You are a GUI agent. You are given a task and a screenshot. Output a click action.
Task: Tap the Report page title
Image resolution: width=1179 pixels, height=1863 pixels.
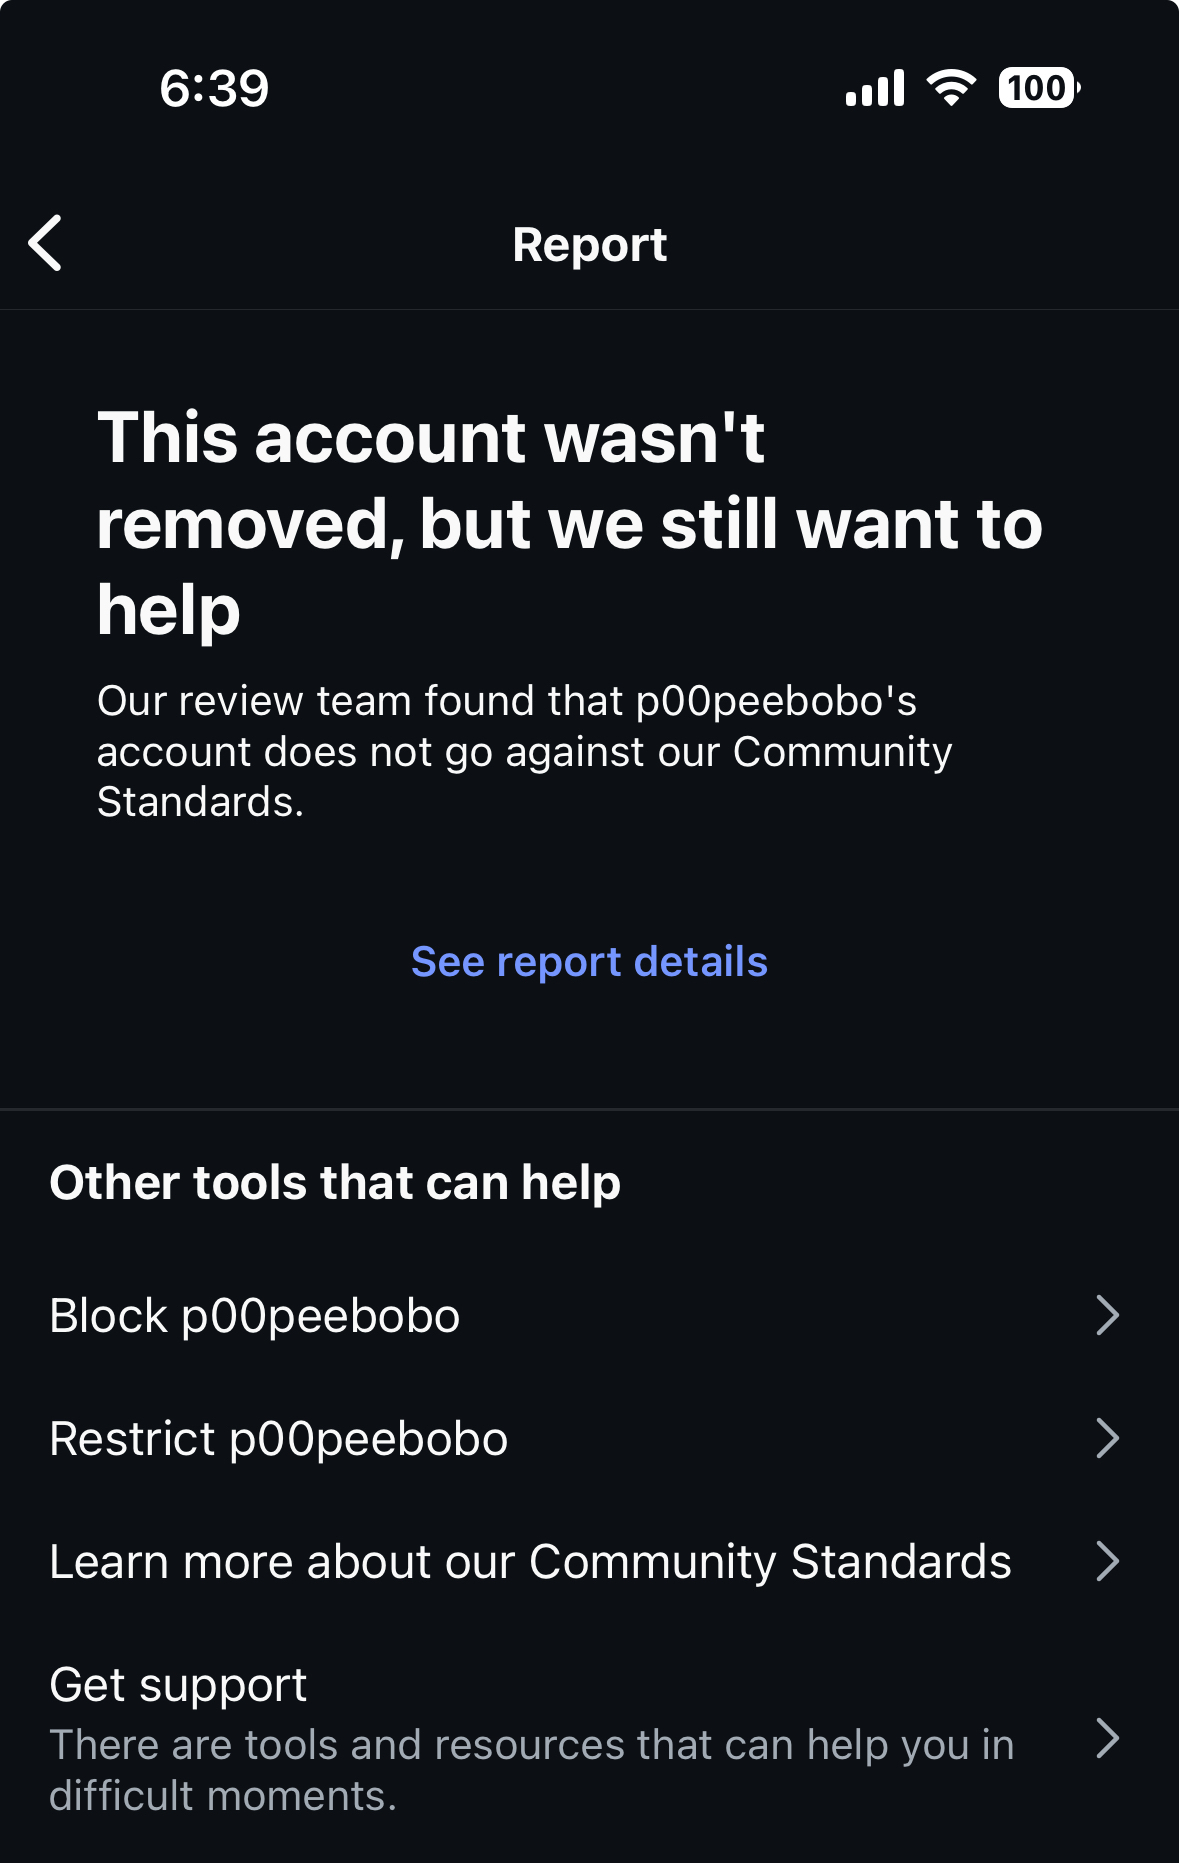[589, 244]
